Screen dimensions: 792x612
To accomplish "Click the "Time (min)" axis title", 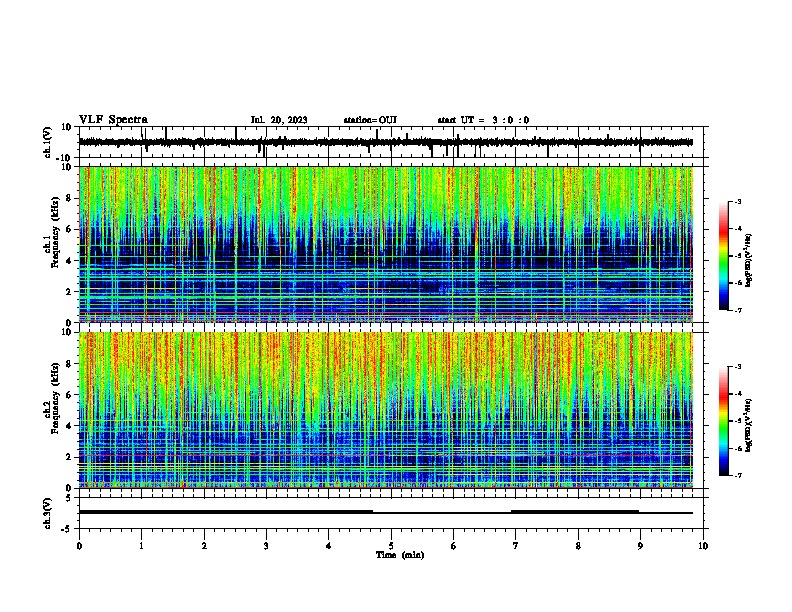I will coord(400,555).
